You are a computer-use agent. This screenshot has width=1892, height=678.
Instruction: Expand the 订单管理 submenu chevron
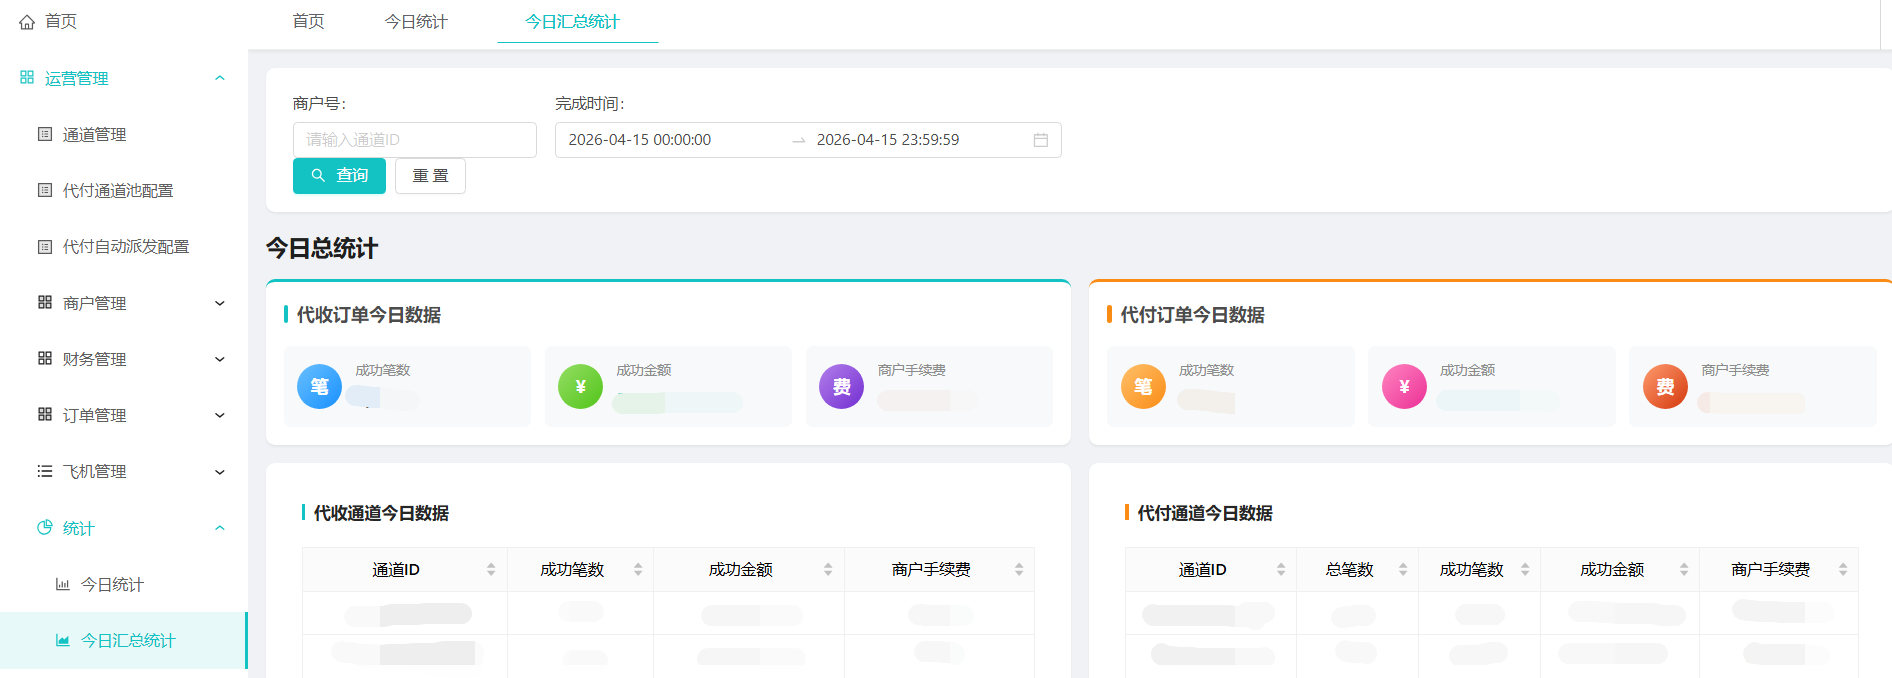220,415
